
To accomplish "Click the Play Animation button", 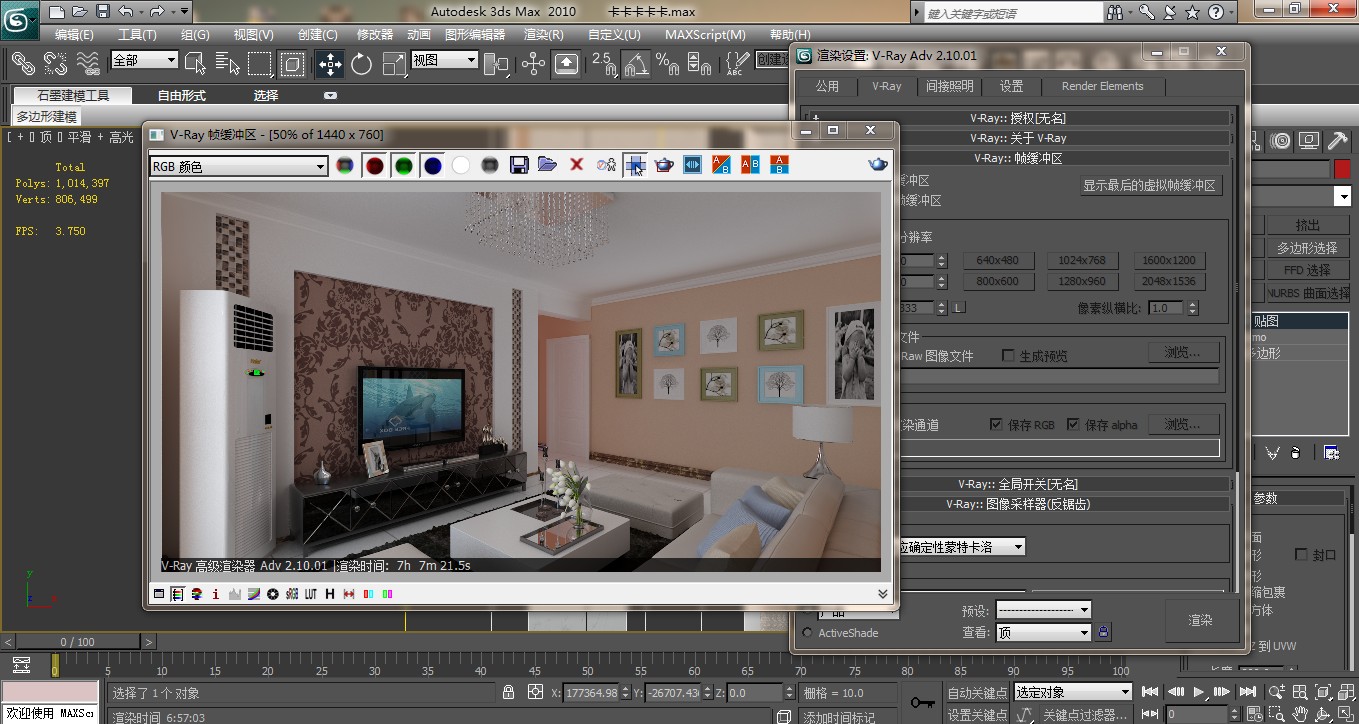I will pos(1199,692).
